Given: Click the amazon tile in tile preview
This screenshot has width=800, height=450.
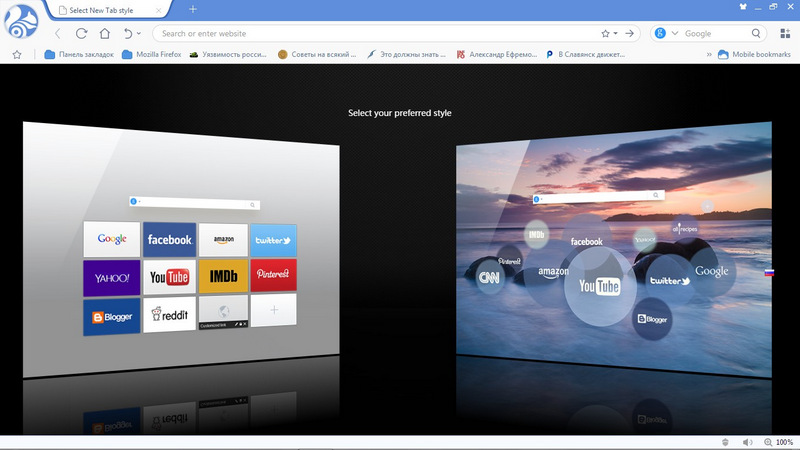Looking at the screenshot, I should [223, 239].
